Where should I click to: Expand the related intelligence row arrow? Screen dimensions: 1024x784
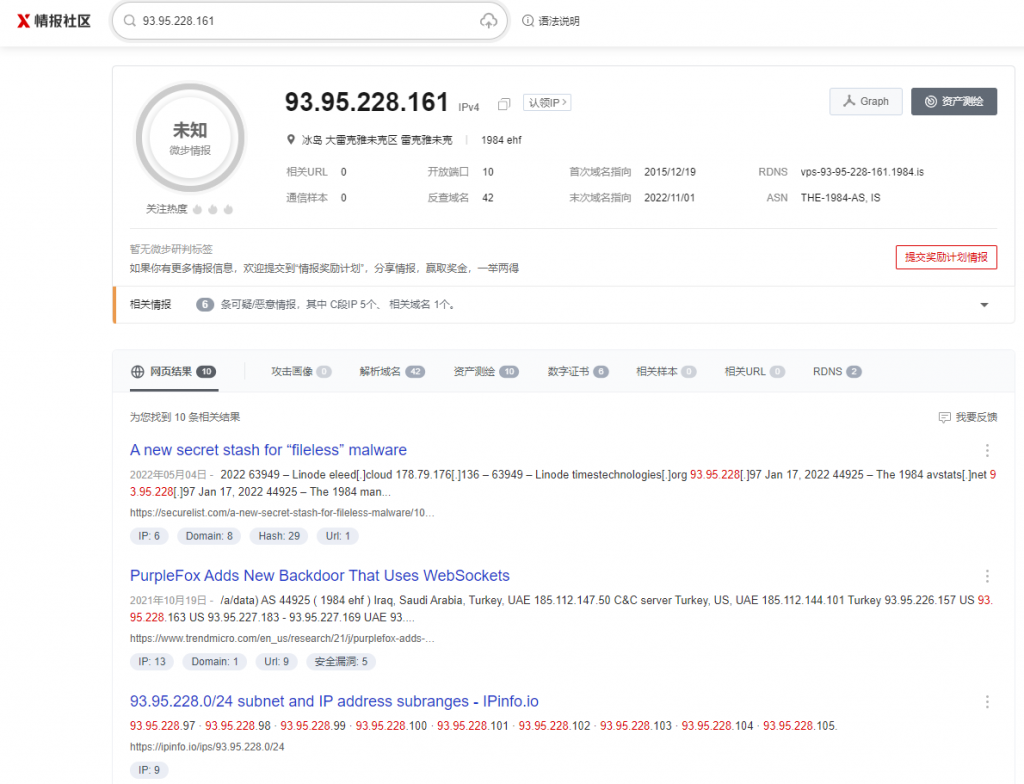coord(984,304)
